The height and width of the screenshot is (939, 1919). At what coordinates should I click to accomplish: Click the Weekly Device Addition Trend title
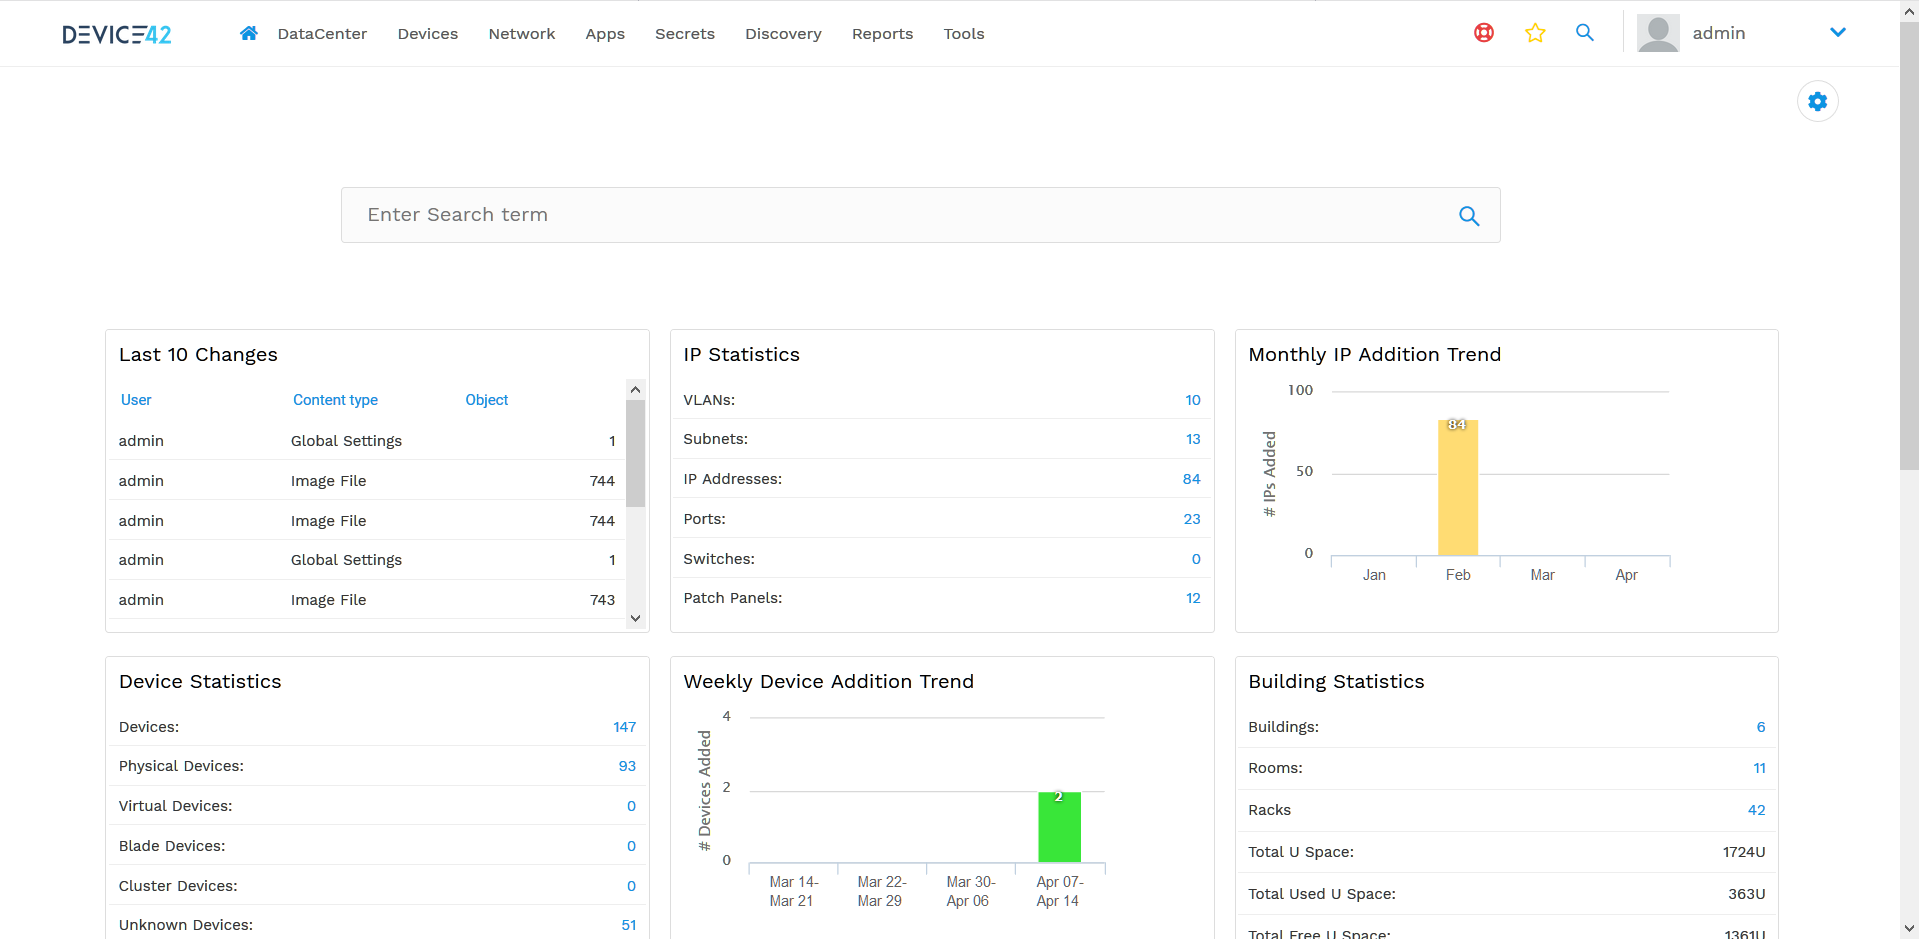point(828,682)
